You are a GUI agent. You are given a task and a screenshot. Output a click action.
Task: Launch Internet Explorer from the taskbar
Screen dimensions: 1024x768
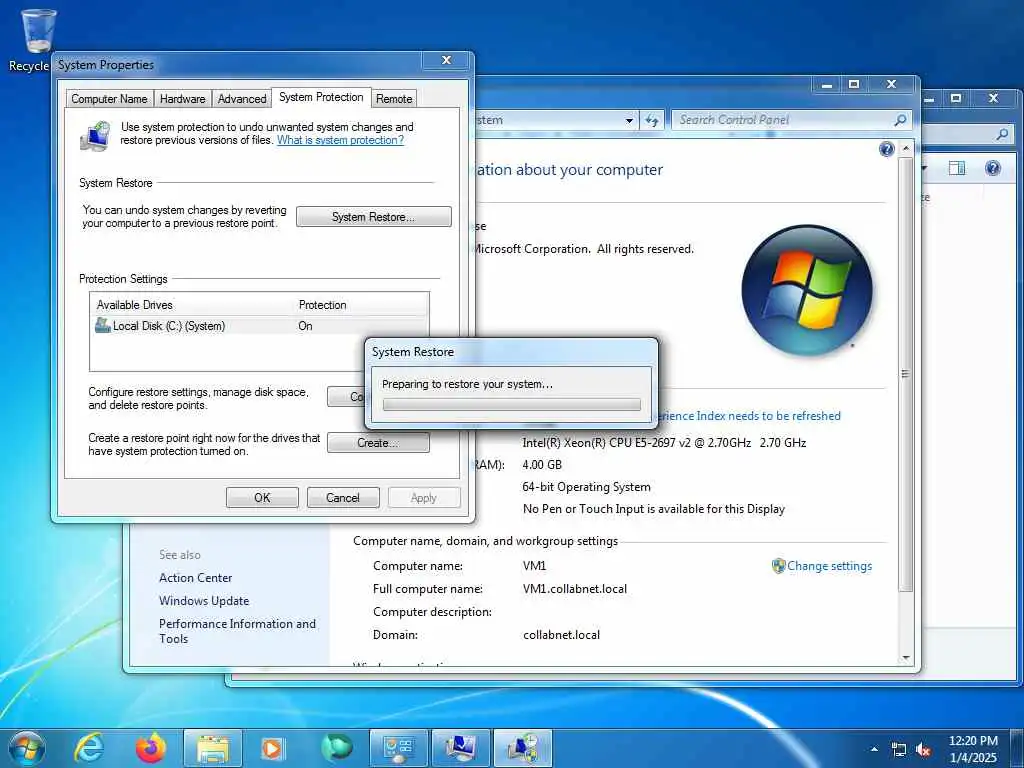click(89, 748)
